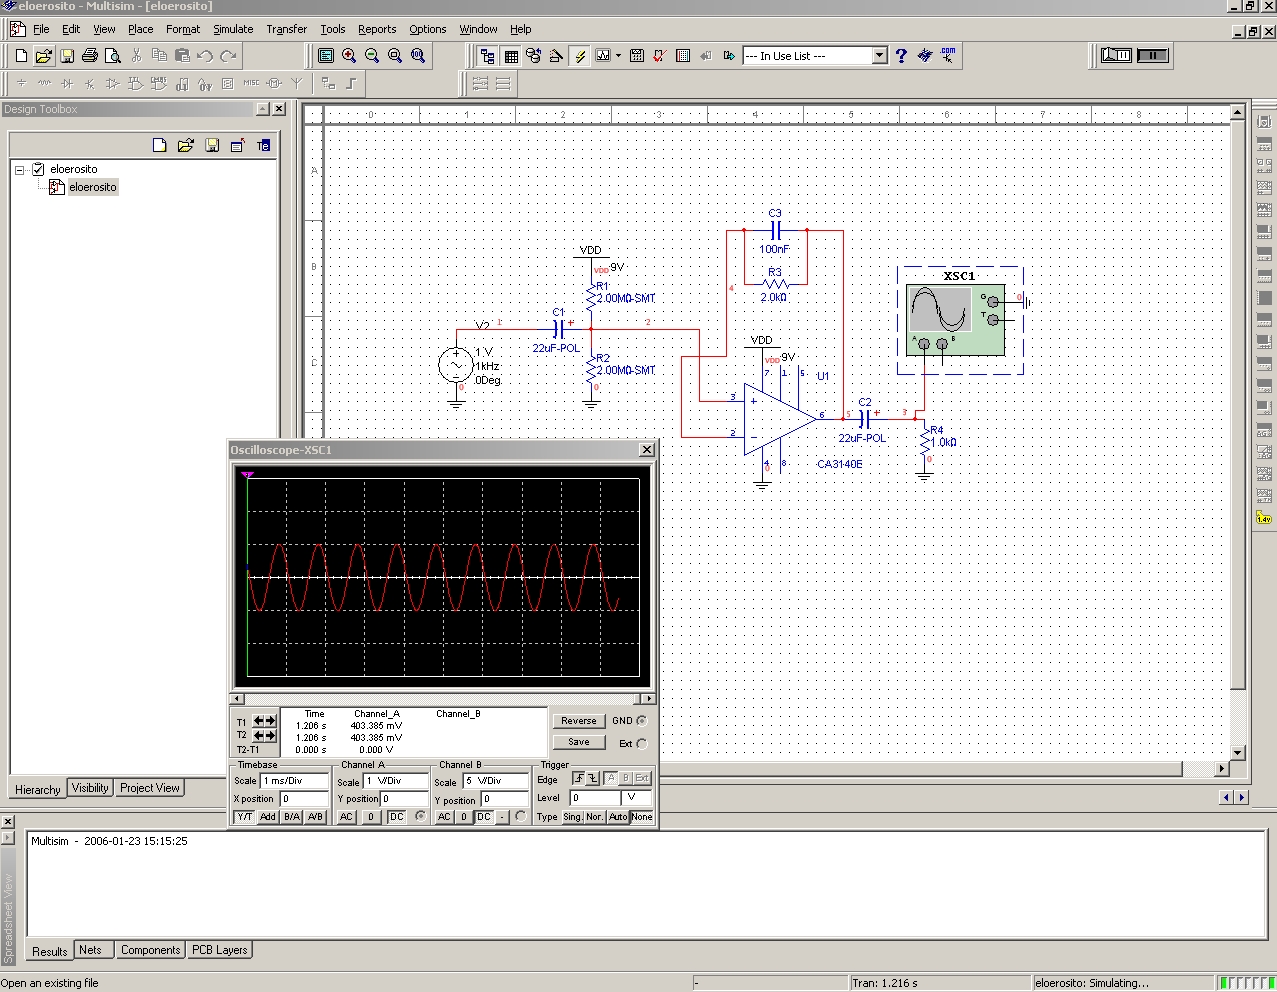This screenshot has height=992, width=1277.
Task: Undo the last action with the toolbar arrow
Action: [x=205, y=56]
